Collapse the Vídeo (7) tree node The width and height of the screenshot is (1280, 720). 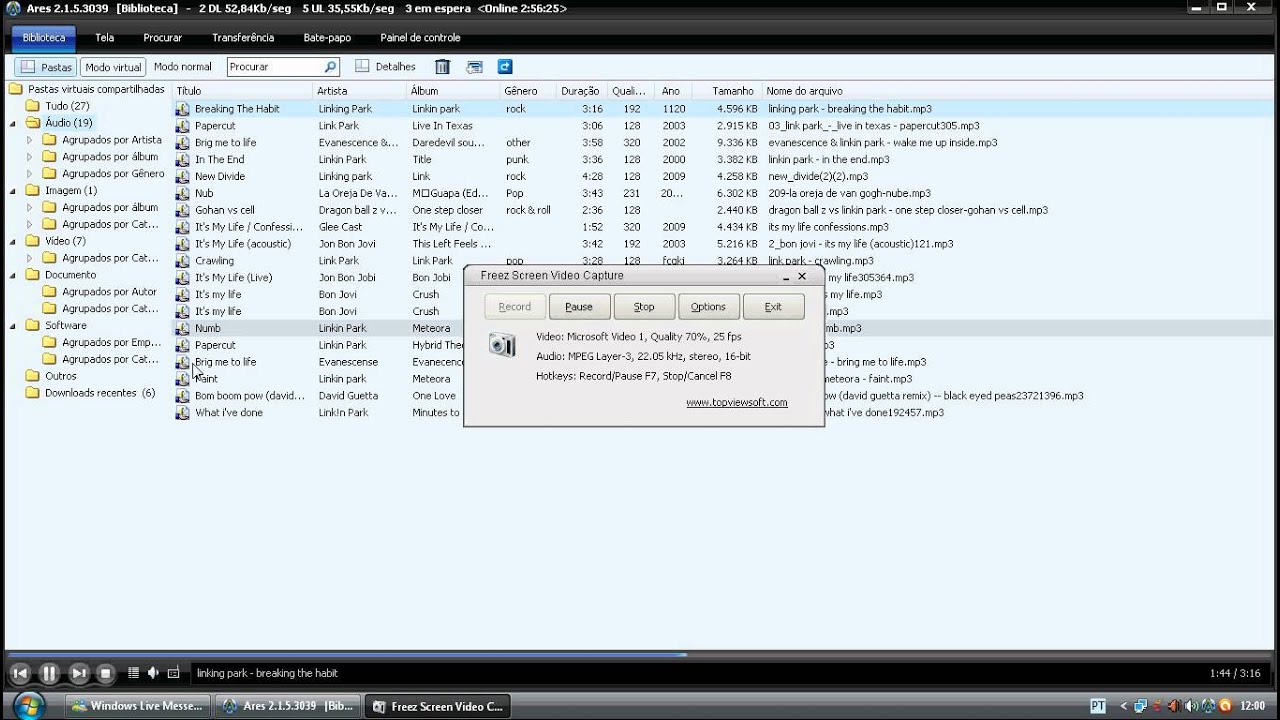pyautogui.click(x=13, y=241)
